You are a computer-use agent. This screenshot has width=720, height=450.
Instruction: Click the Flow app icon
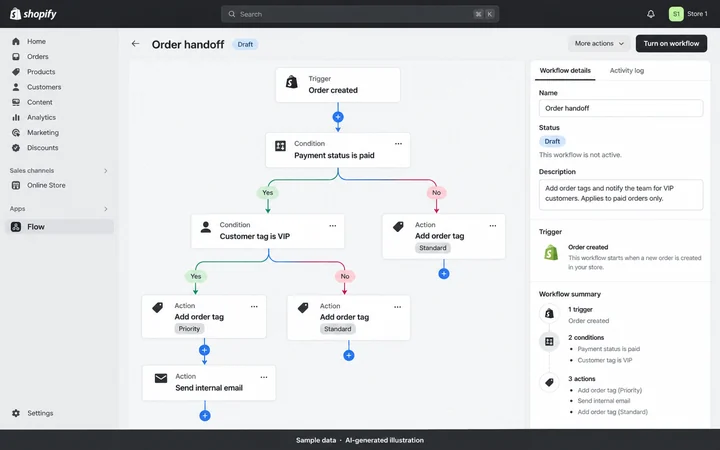(x=16, y=226)
